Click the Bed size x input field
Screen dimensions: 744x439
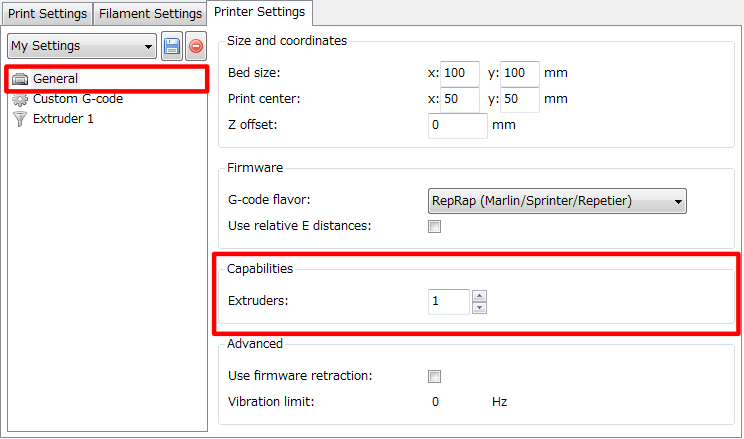point(460,74)
